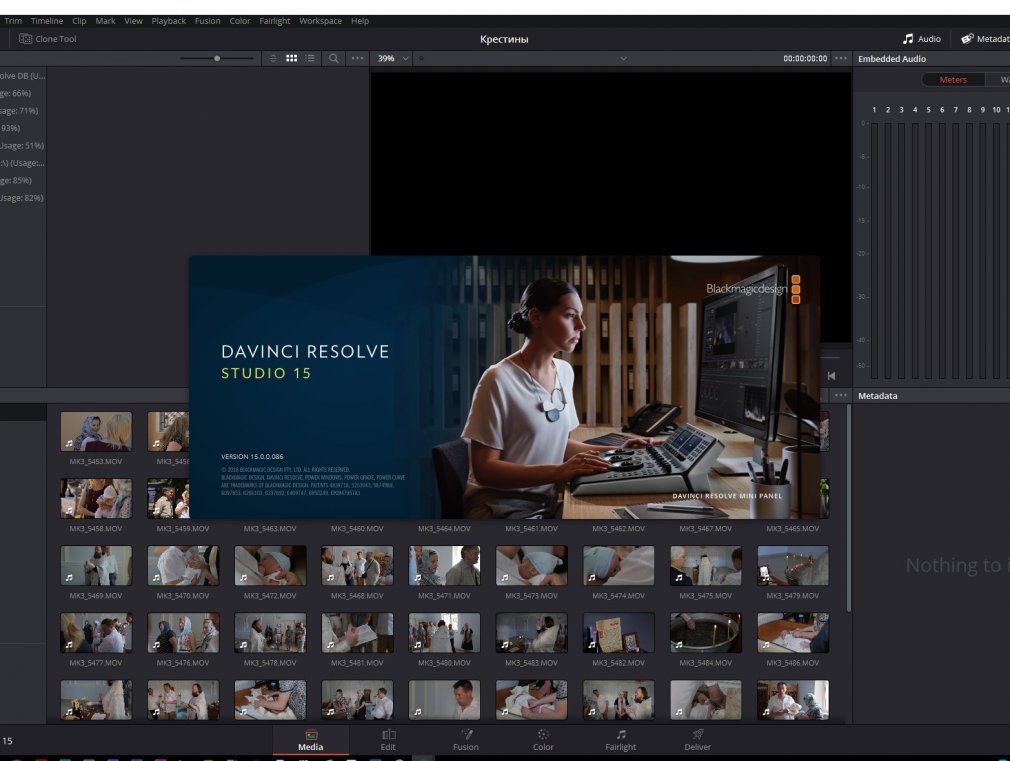Open the View menu
Viewport: 1010px width, 761px height.
133,21
